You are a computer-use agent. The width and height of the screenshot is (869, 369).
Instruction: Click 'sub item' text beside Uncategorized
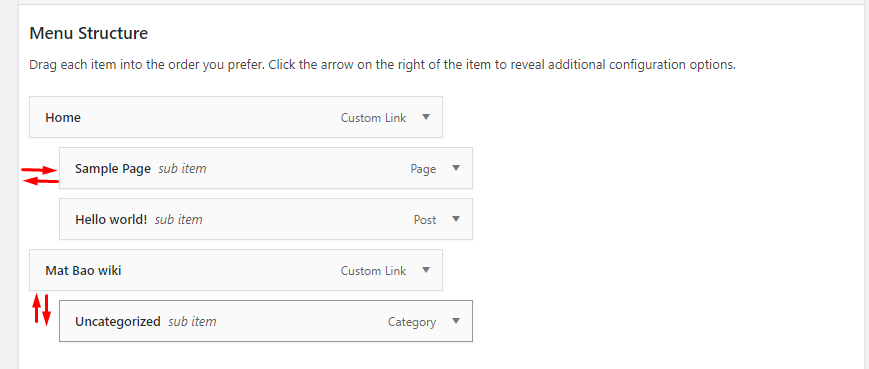[x=192, y=322]
